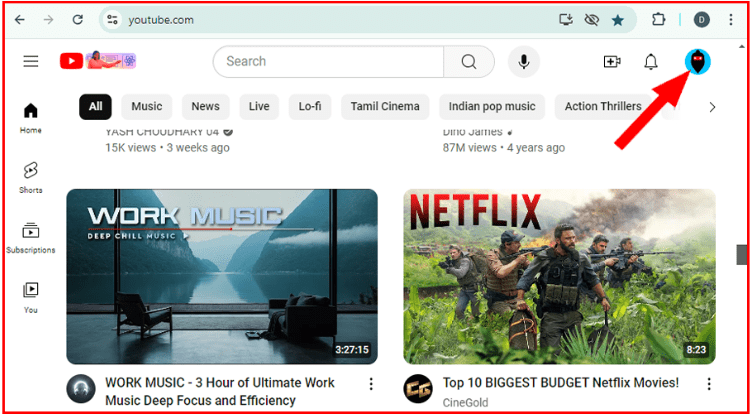Viewport: 751px width, 416px height.
Task: Click the magnifier search button
Action: [469, 61]
